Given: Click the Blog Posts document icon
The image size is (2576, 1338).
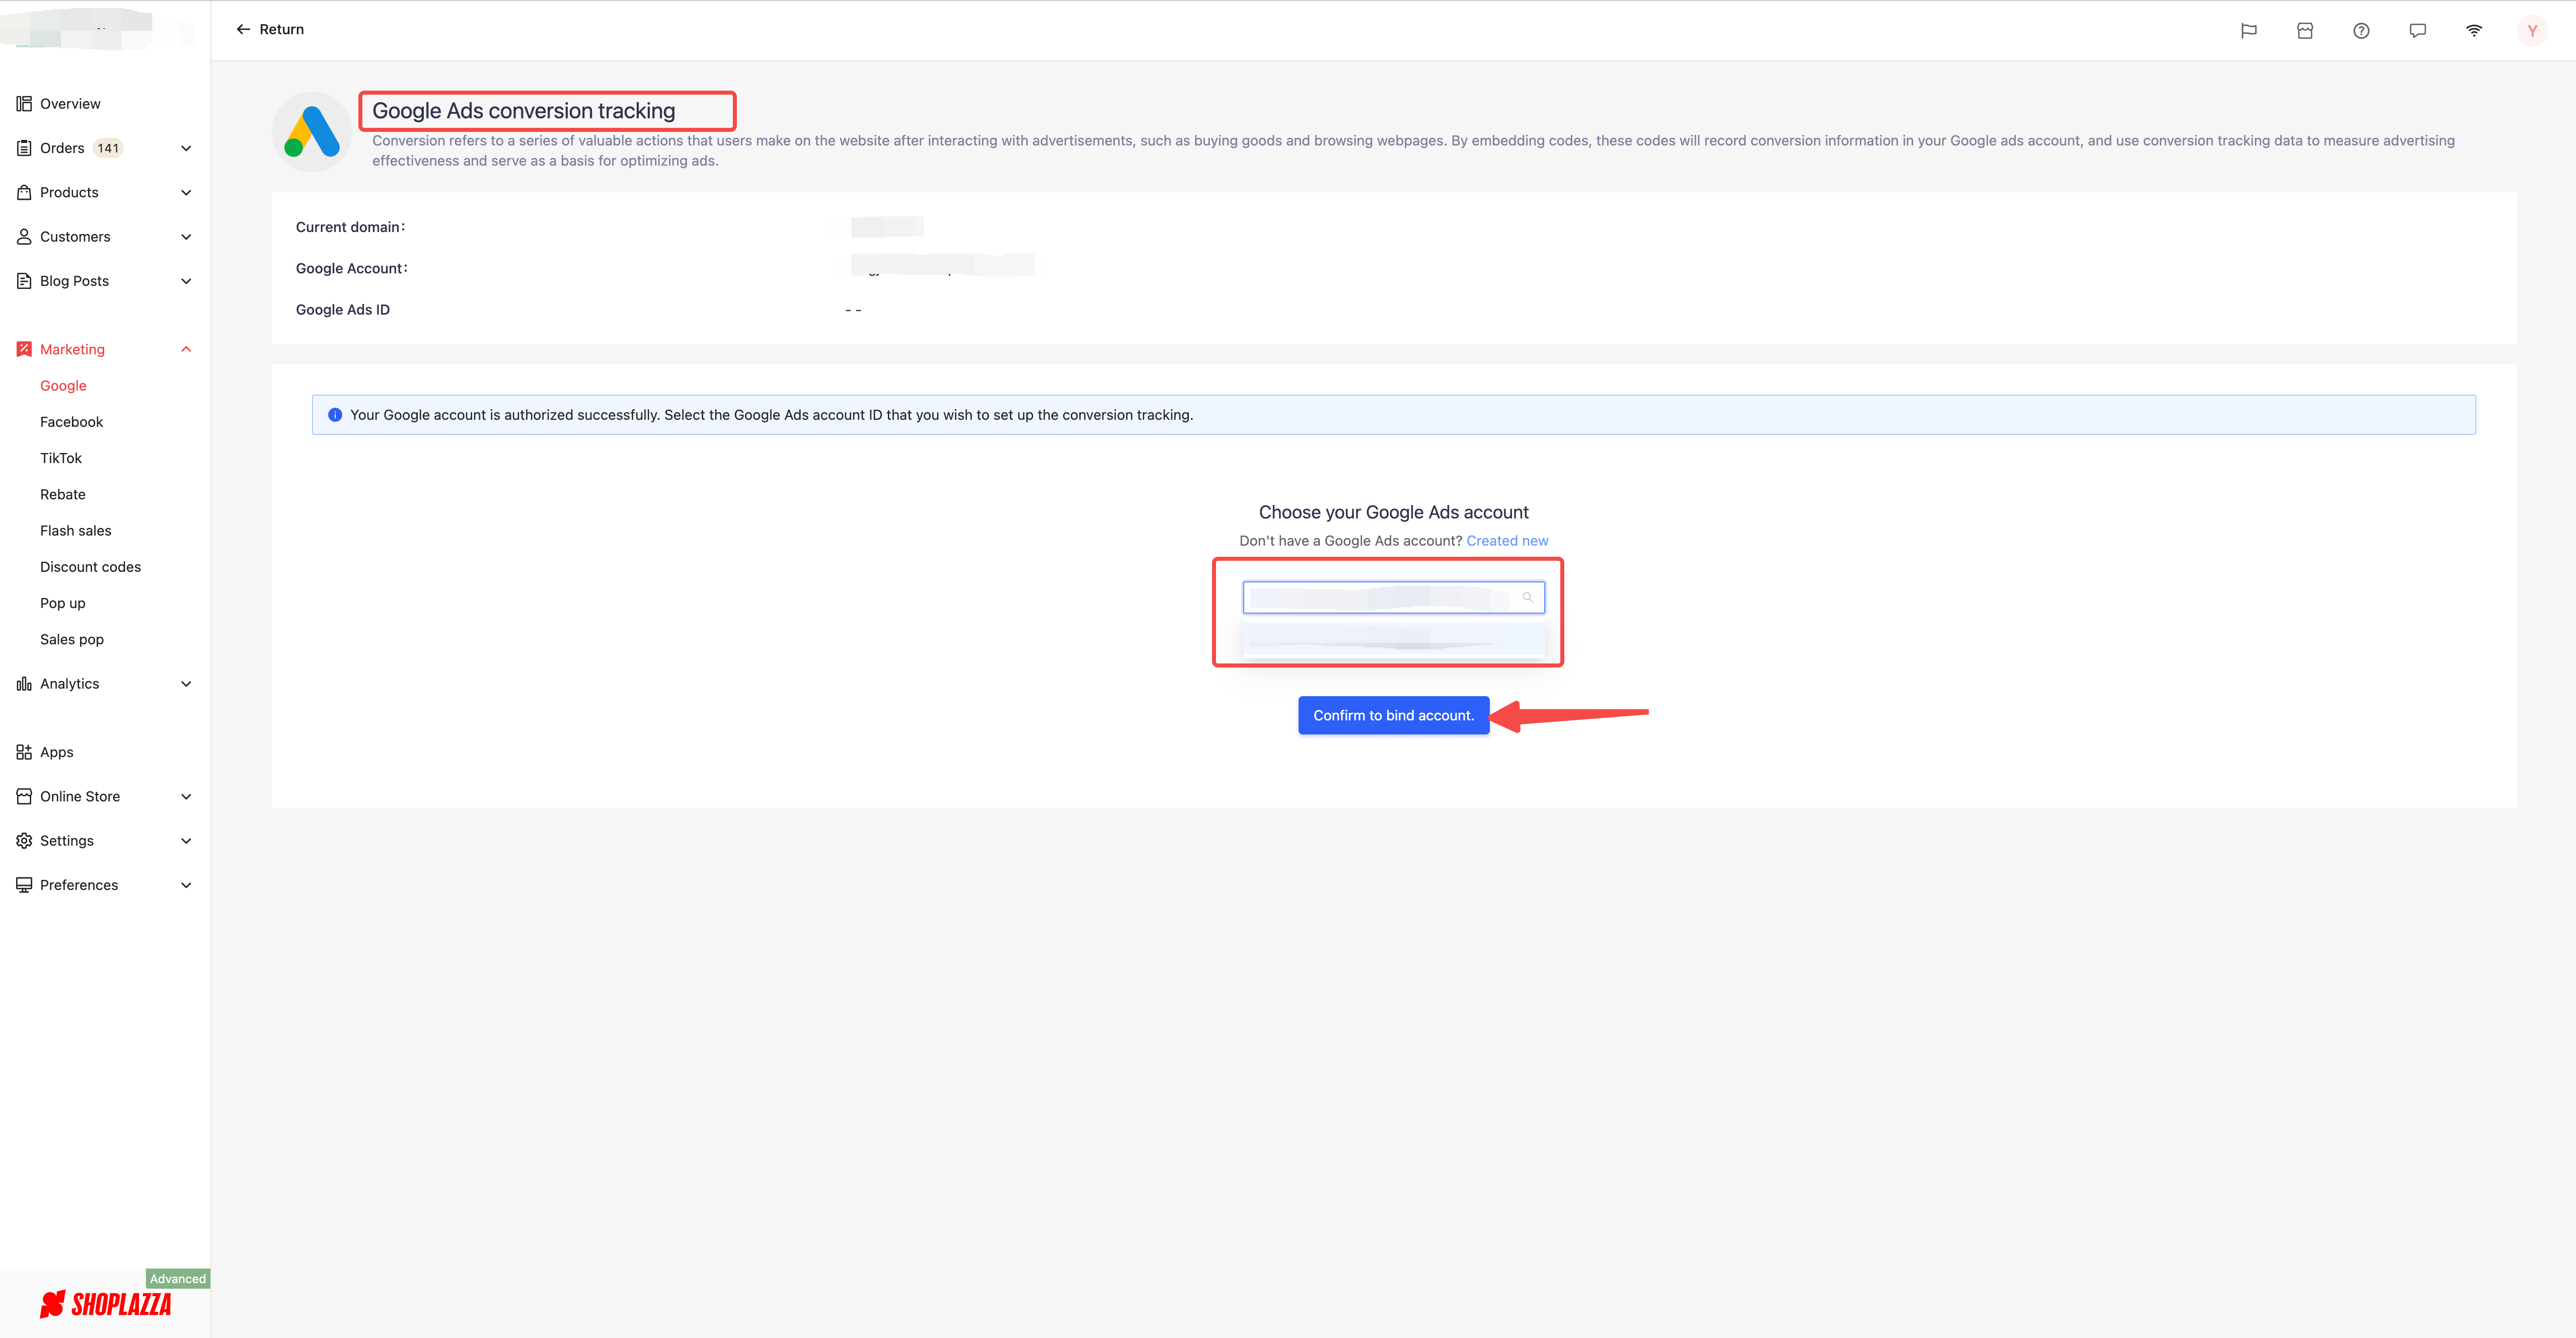Looking at the screenshot, I should point(24,281).
